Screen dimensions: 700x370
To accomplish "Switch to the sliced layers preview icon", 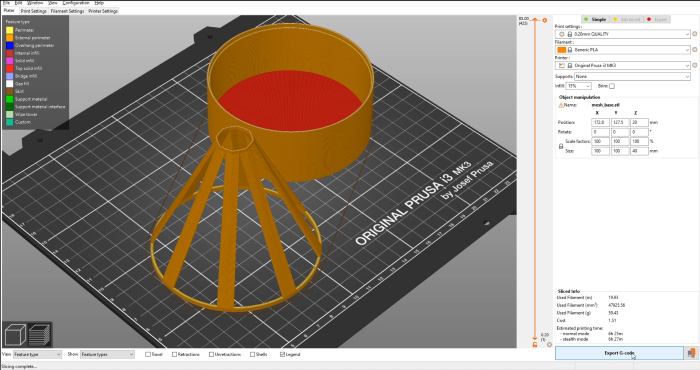I will click(x=39, y=335).
